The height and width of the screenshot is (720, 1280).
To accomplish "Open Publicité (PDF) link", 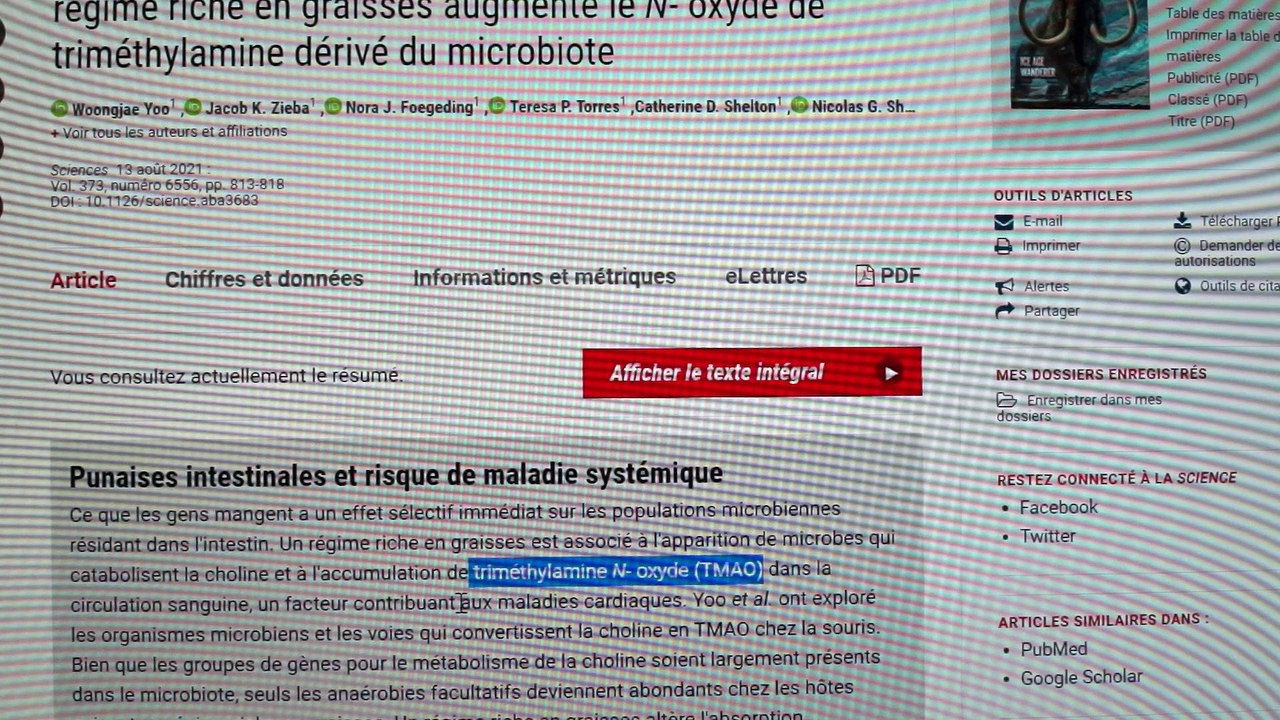I will pos(1212,78).
